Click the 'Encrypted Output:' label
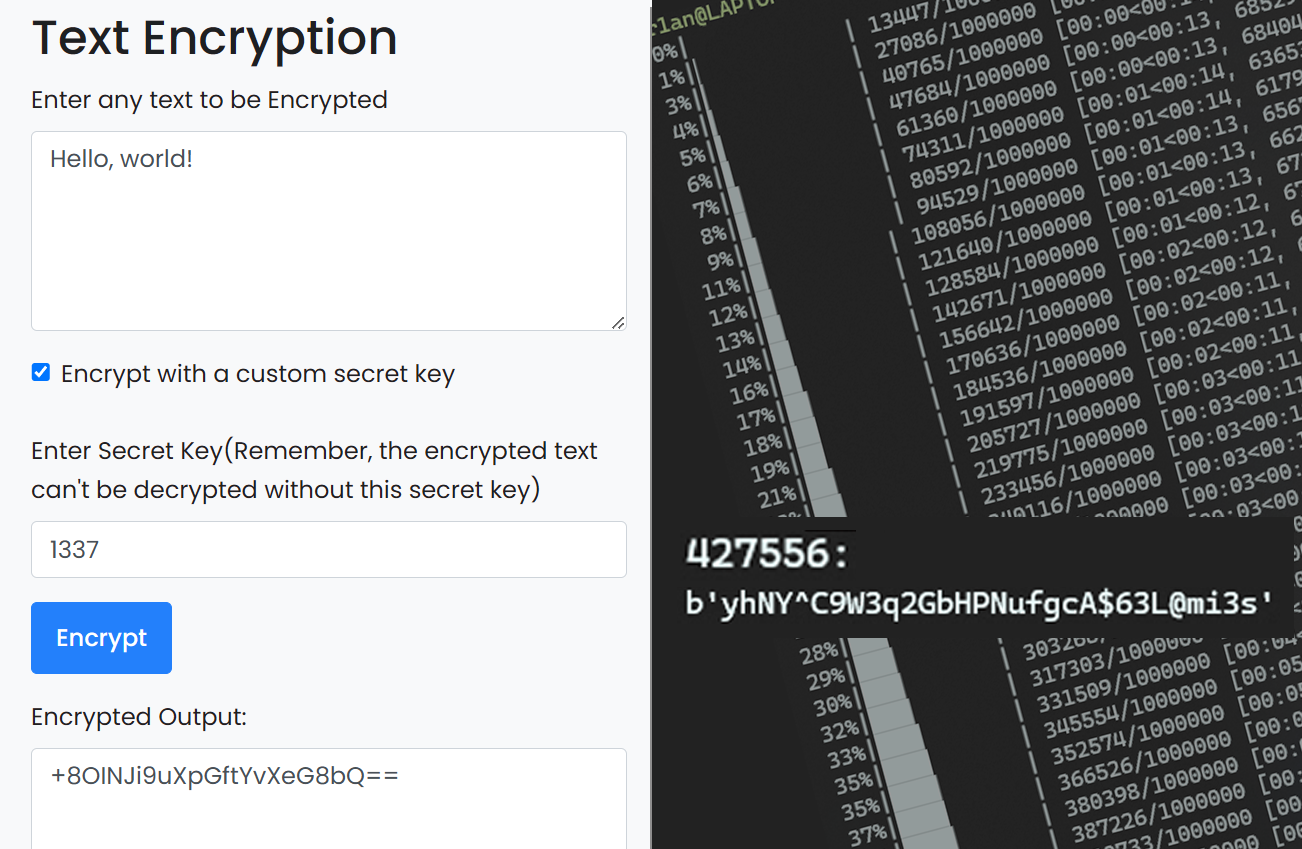1302x849 pixels. (x=139, y=717)
